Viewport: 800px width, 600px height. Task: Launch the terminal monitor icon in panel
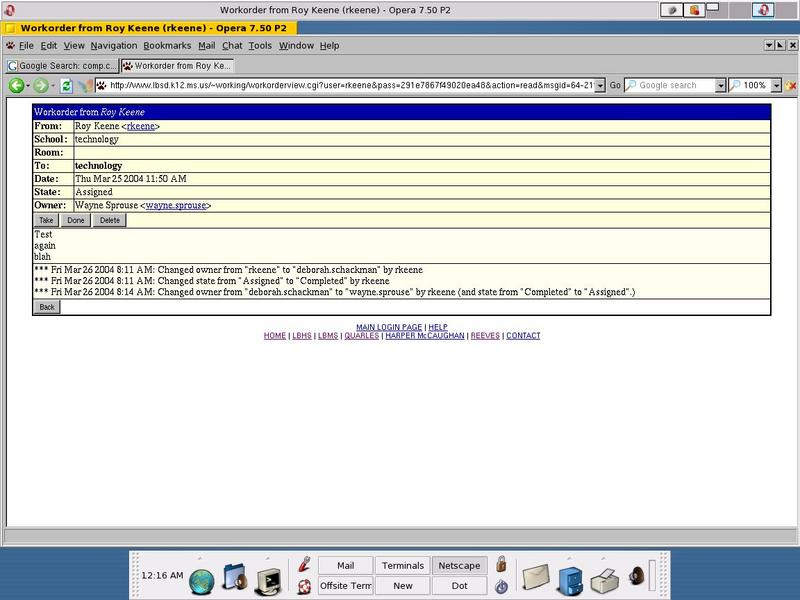[268, 582]
